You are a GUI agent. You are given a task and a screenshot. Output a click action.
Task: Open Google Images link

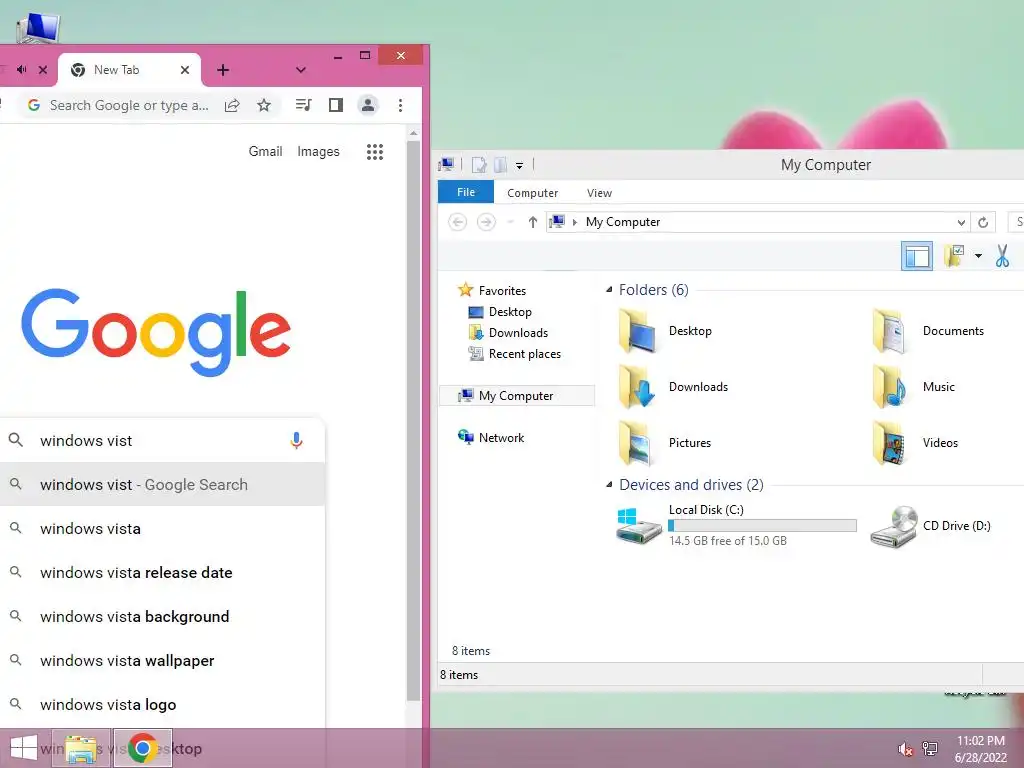318,152
